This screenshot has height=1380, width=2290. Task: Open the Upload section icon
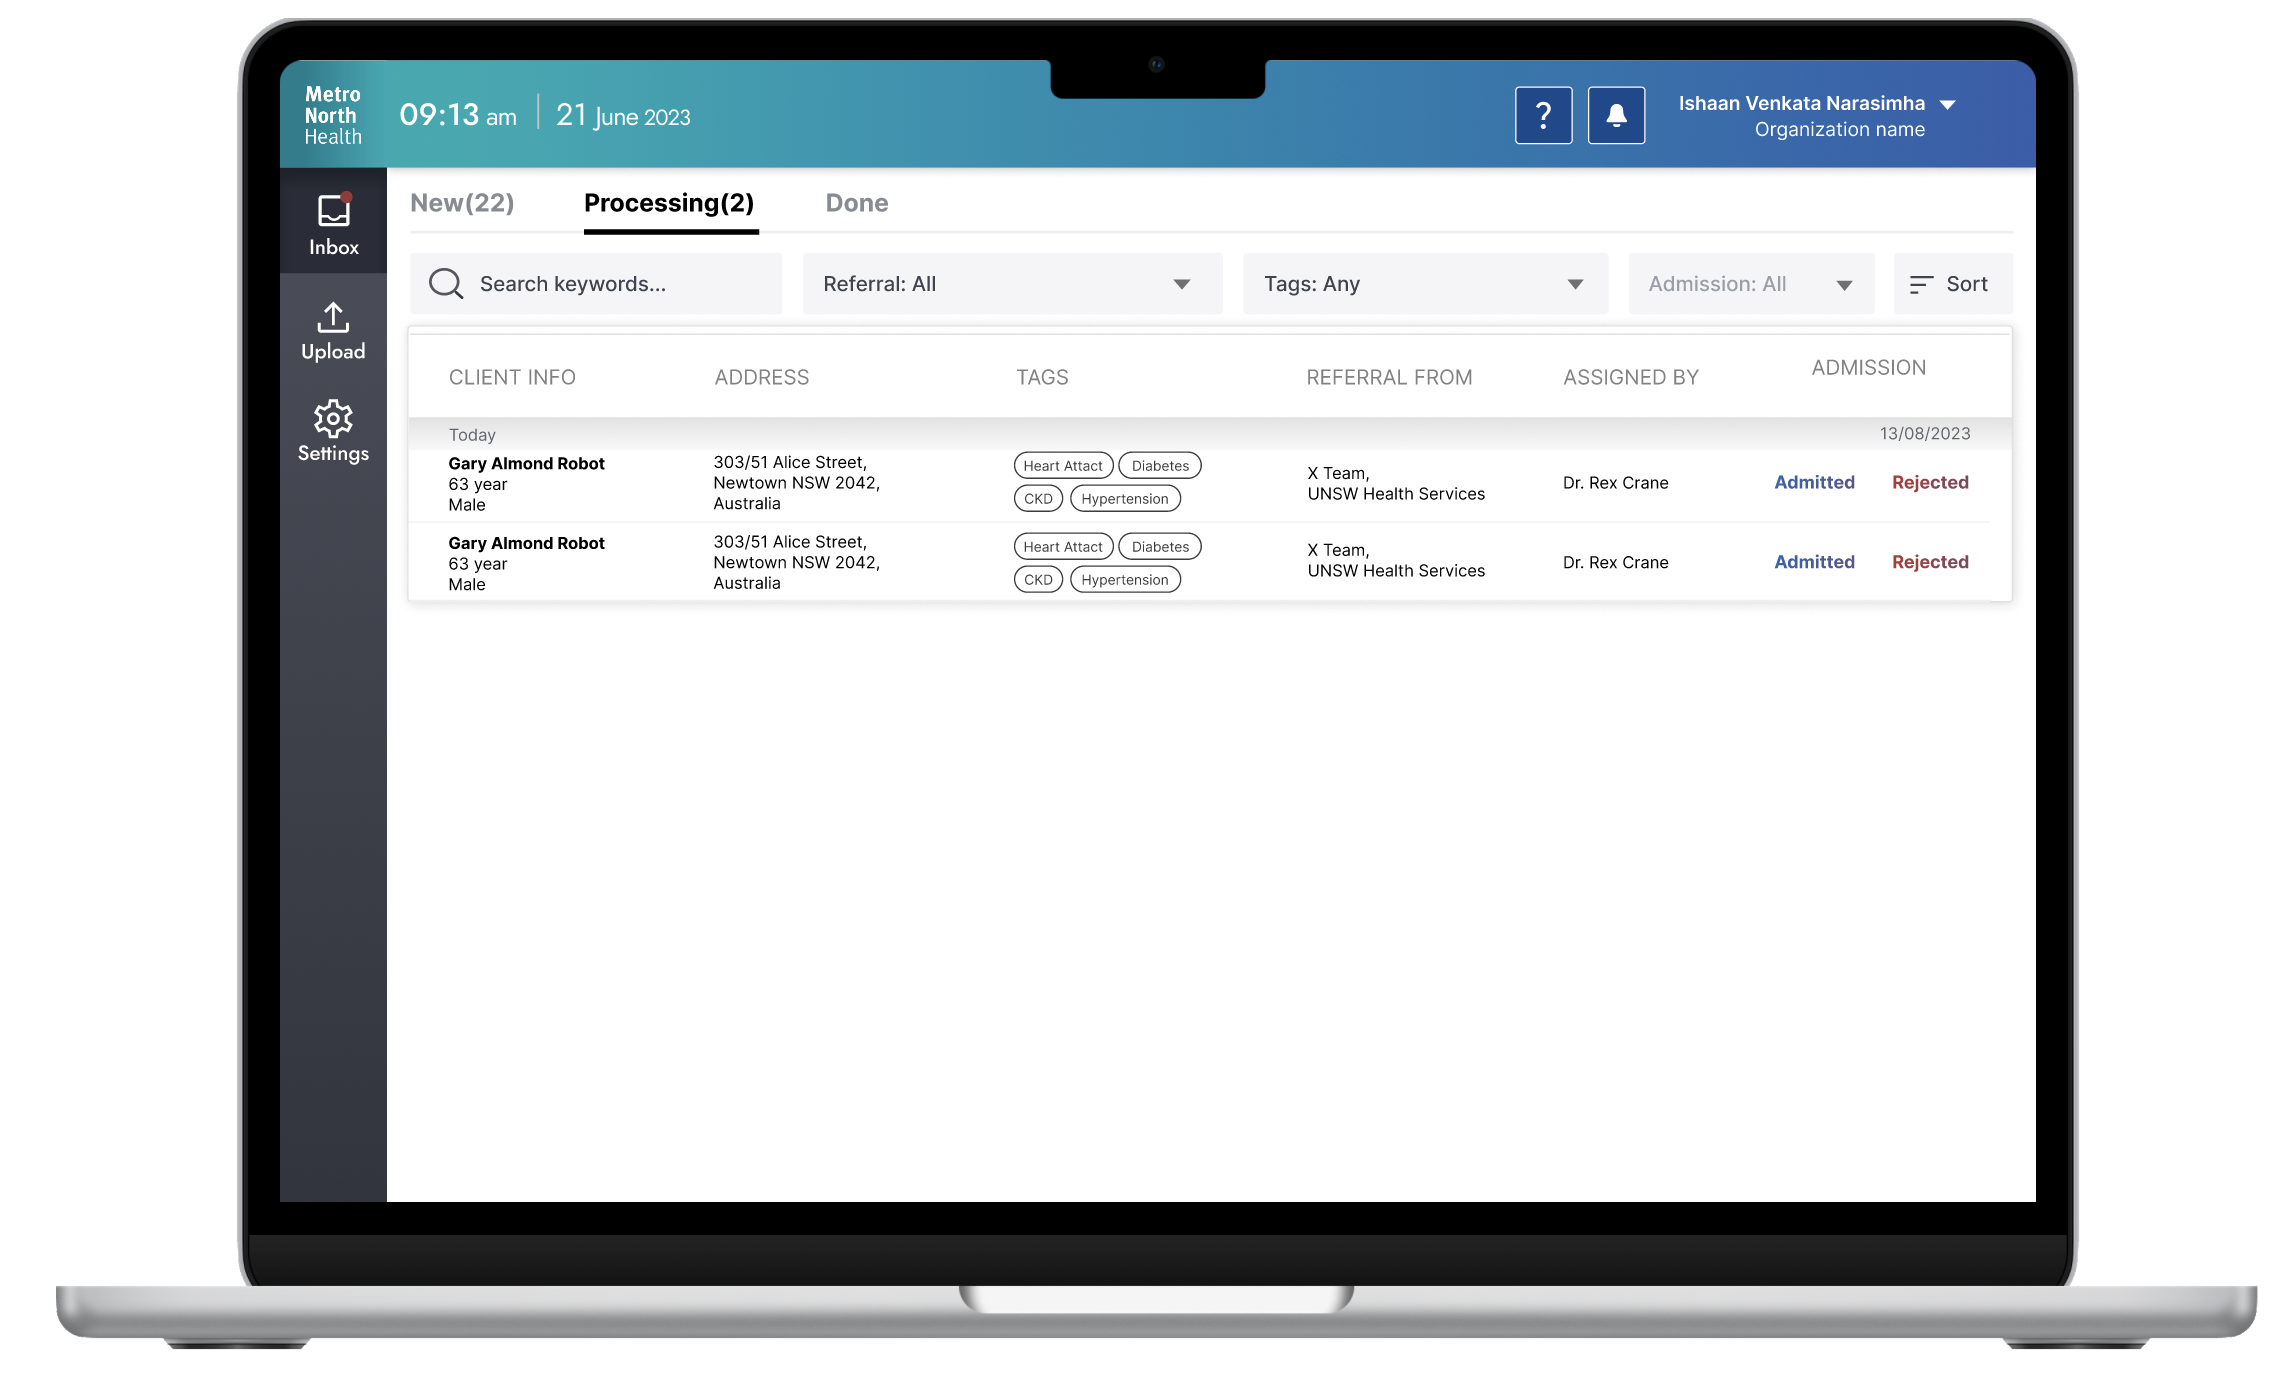[x=333, y=318]
